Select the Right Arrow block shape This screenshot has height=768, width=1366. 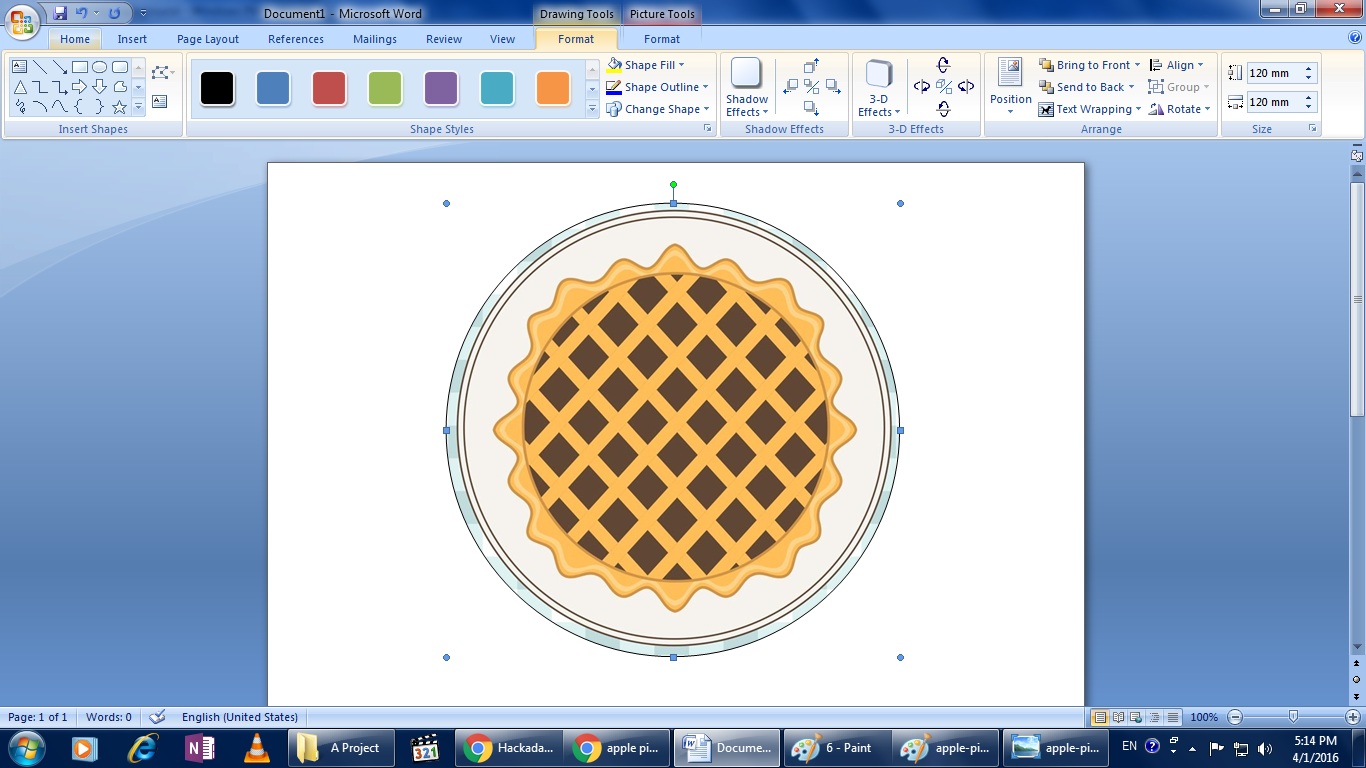80,87
